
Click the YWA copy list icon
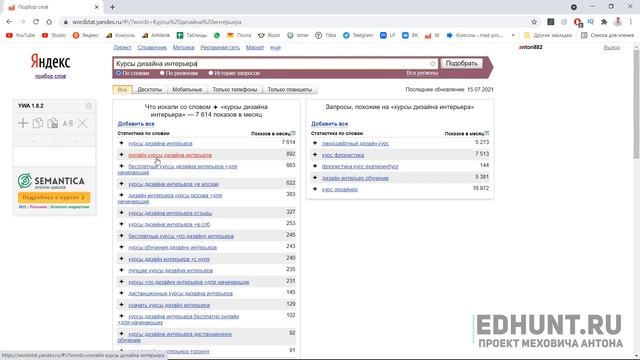[x=38, y=123]
